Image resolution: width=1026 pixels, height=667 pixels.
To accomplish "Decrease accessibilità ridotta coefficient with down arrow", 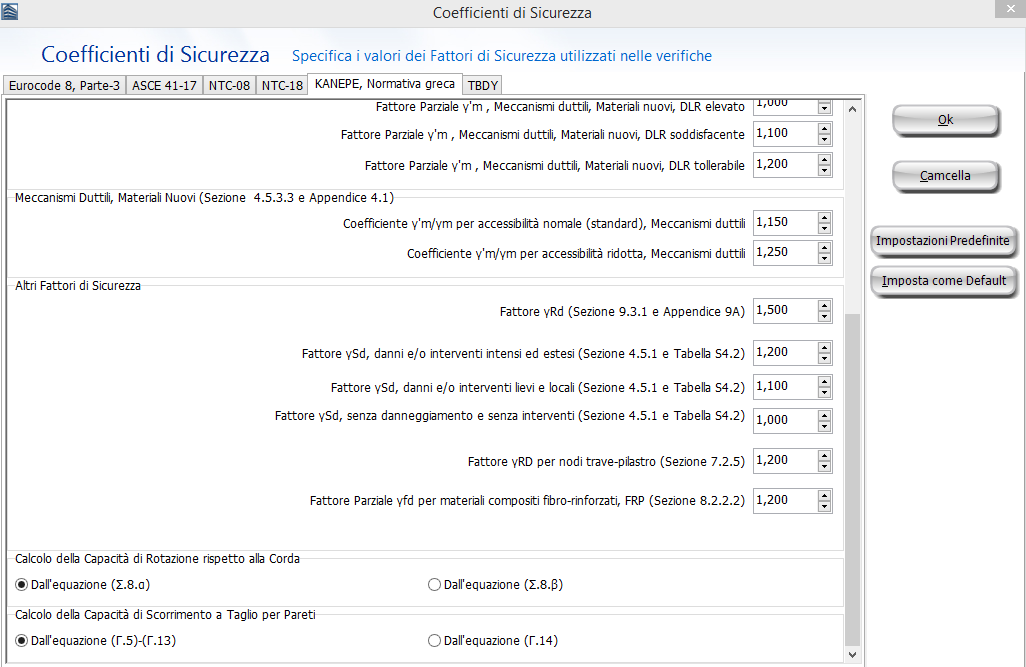I will click(824, 259).
